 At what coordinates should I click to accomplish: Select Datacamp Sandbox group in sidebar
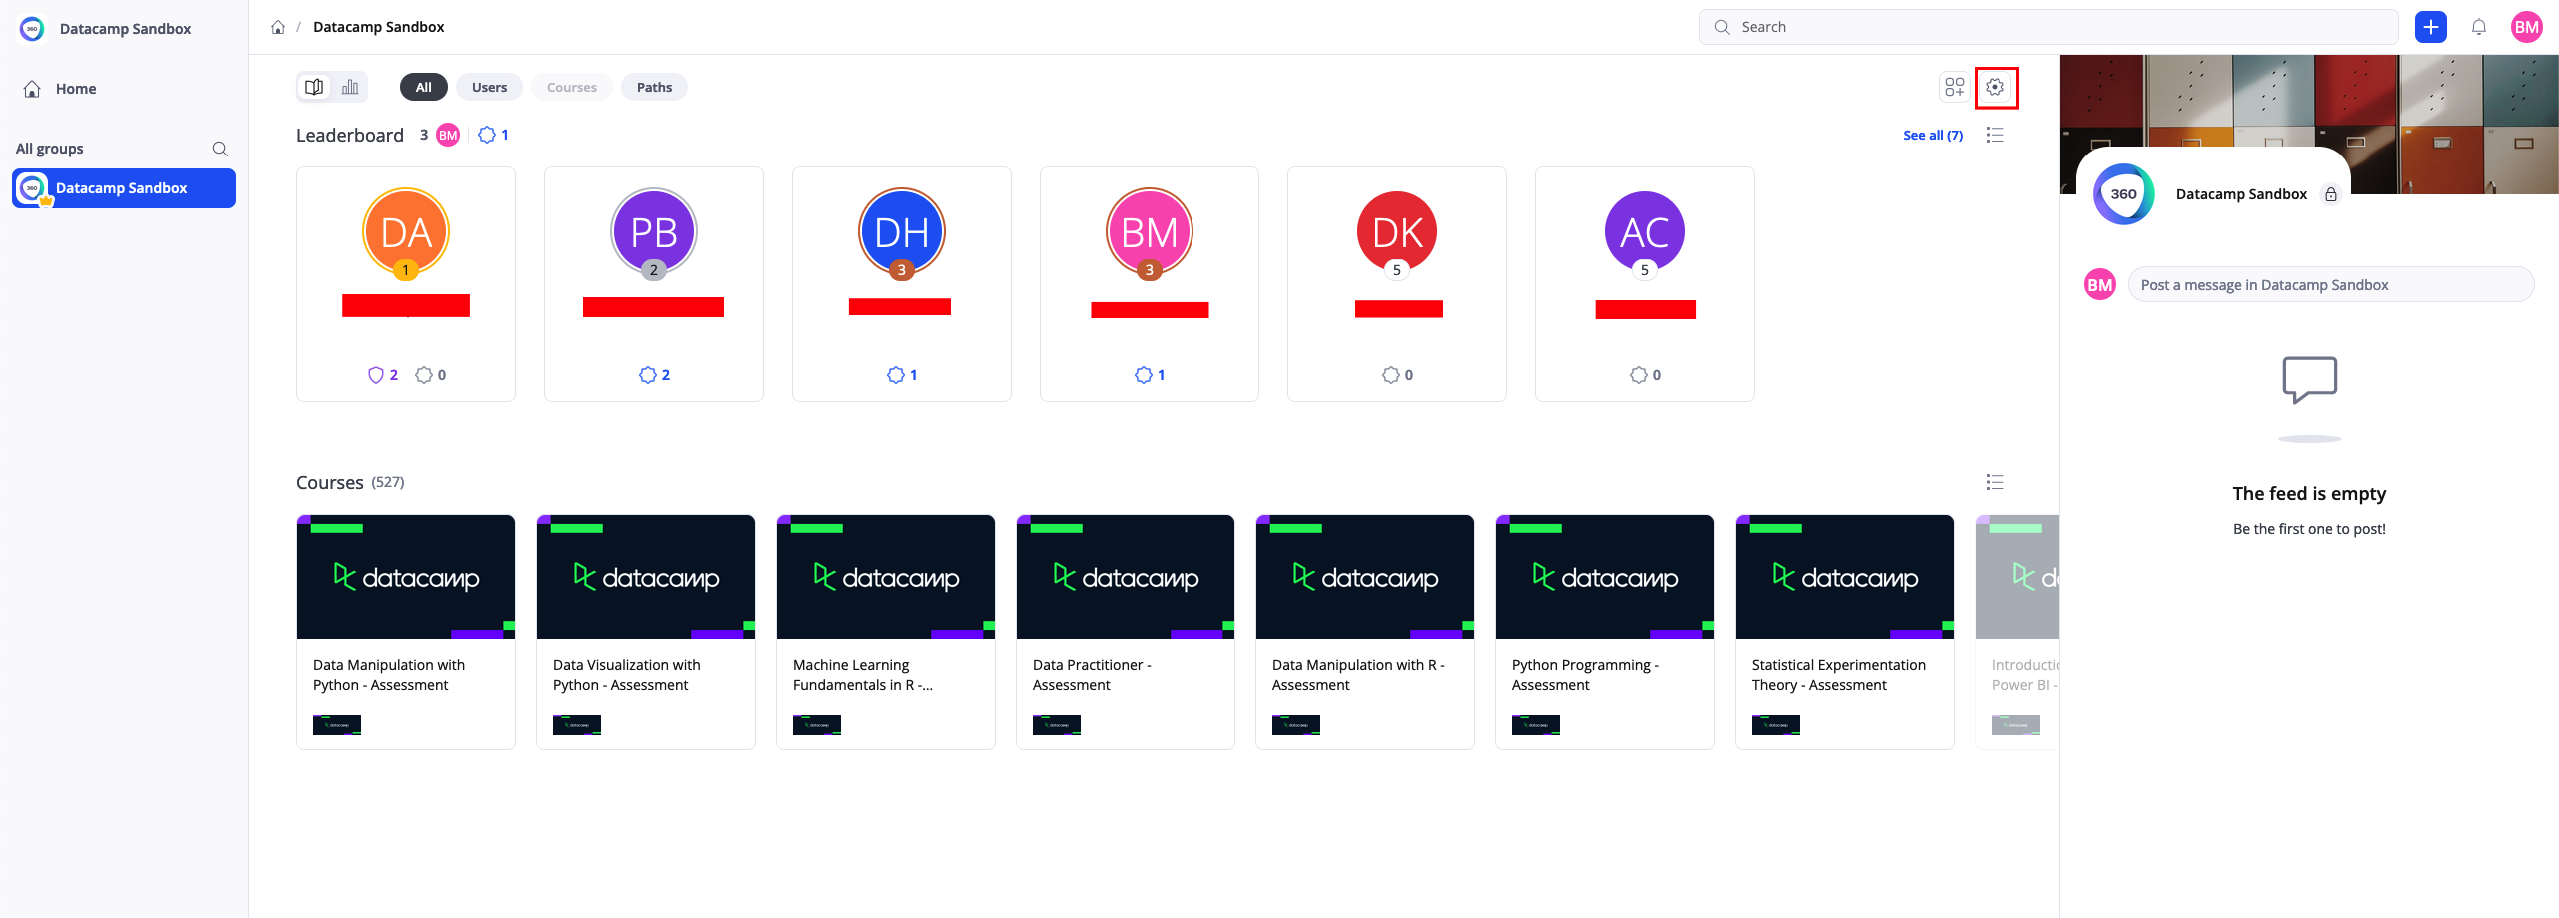[124, 188]
